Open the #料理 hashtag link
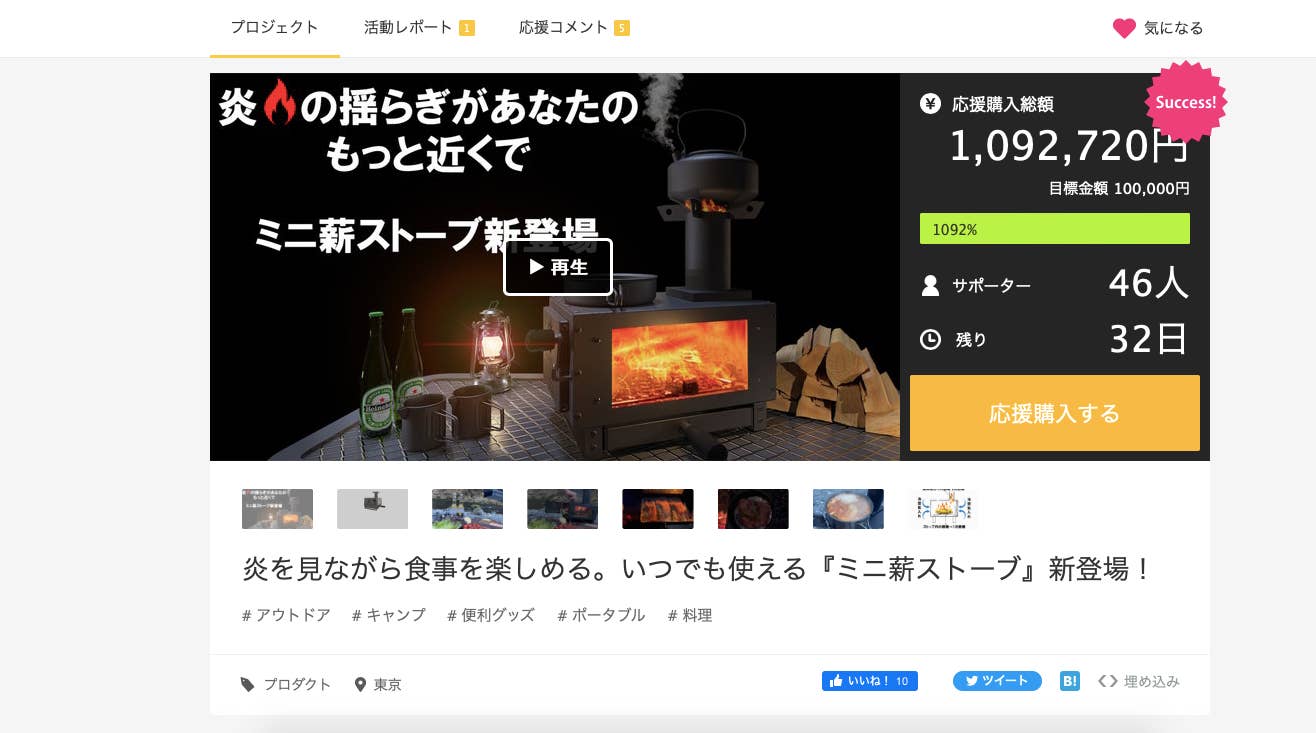Screen dimensions: 1316x733 pyautogui.click(x=690, y=615)
